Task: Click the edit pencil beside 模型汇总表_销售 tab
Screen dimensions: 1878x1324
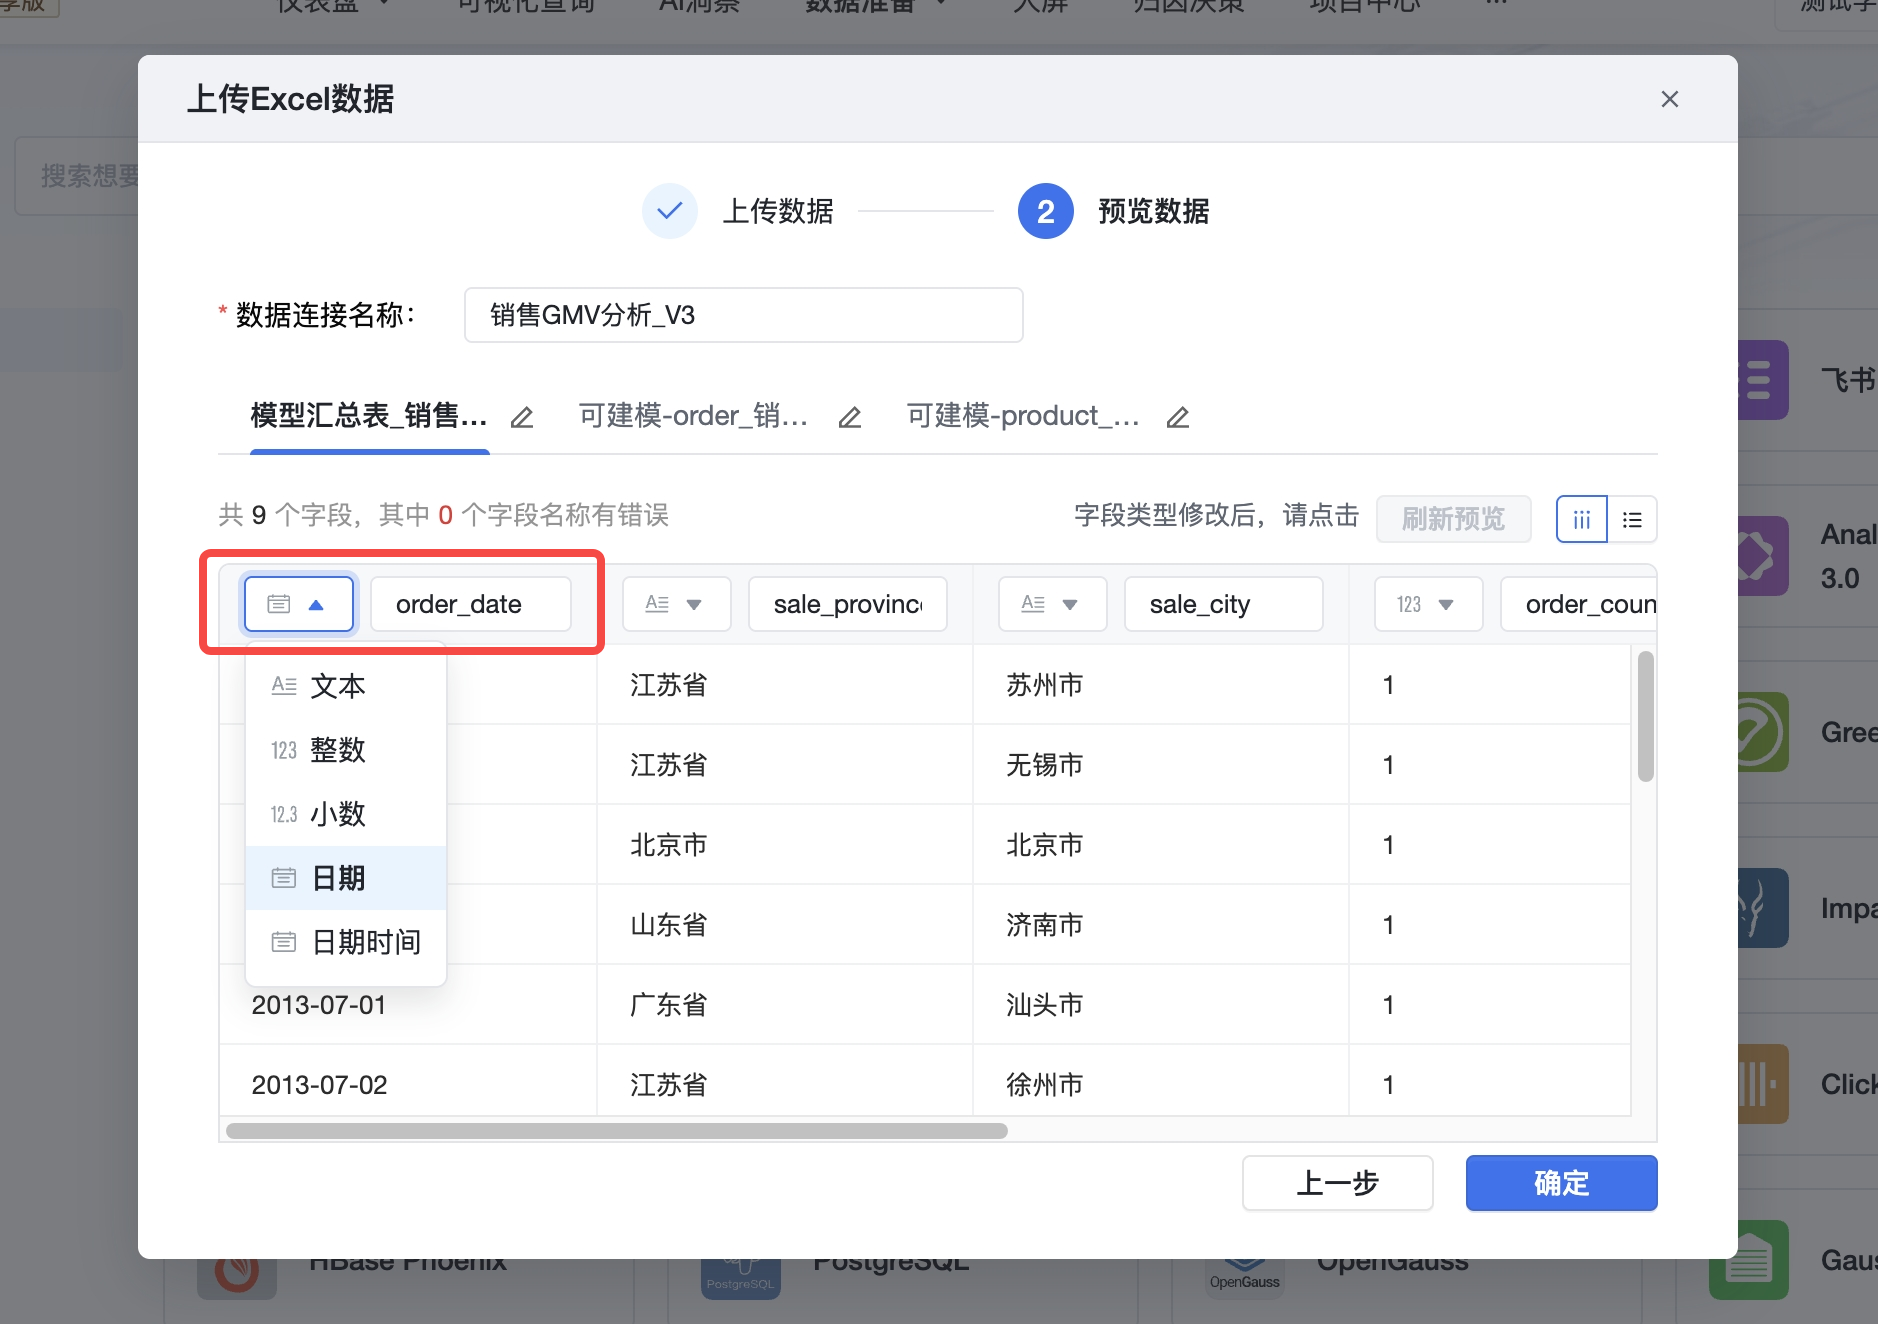Action: pos(522,417)
